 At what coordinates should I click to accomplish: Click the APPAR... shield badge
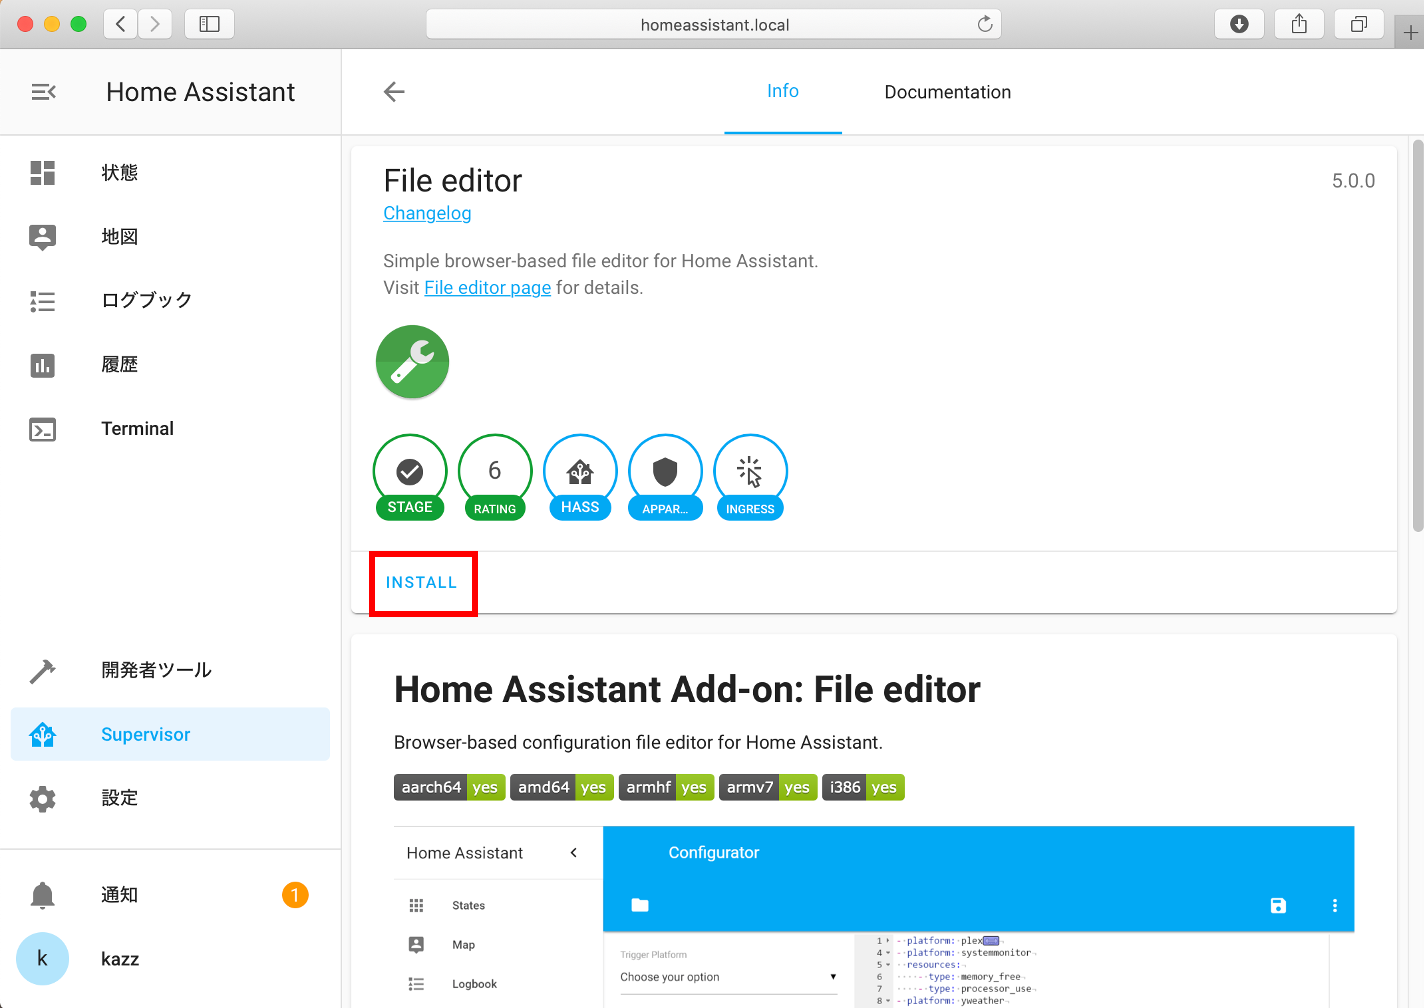click(665, 477)
